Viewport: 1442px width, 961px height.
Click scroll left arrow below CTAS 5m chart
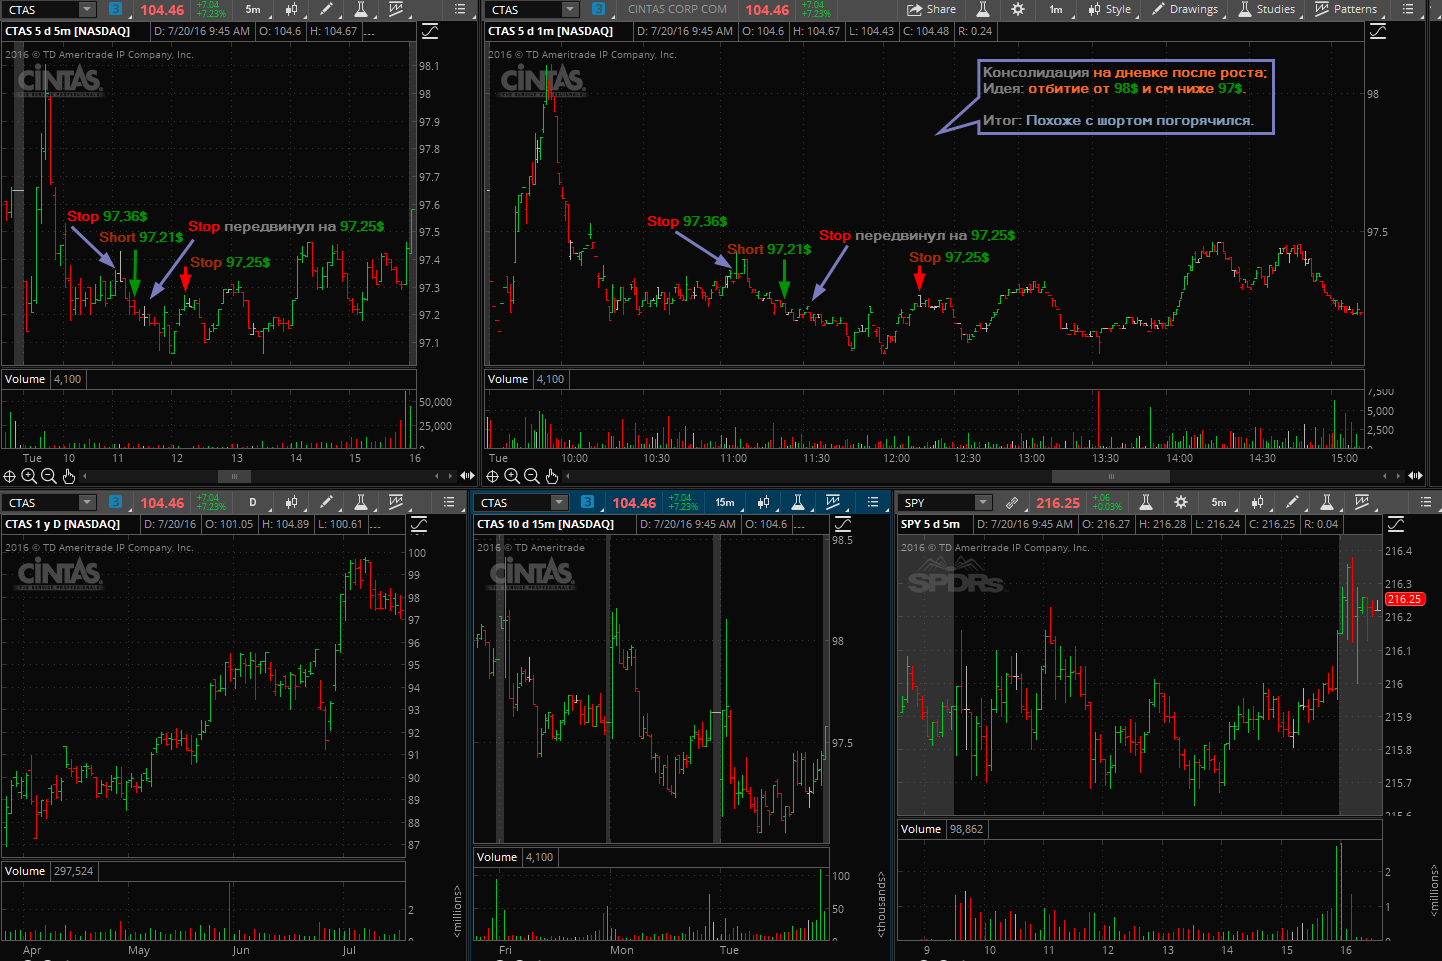[x=85, y=476]
